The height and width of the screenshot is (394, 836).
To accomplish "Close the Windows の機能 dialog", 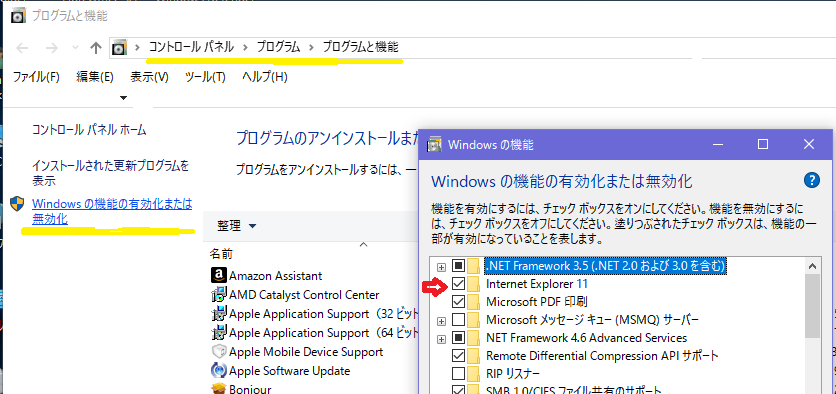I will 809,144.
